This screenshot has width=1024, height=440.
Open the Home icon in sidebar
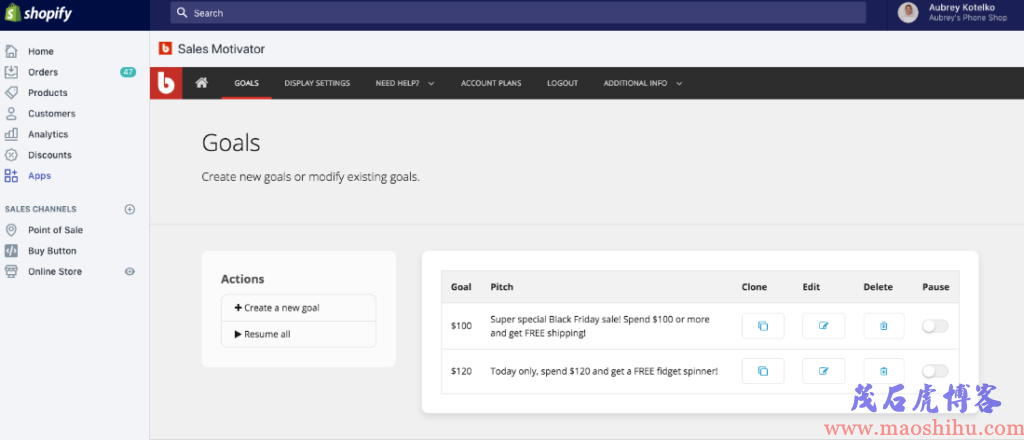[11, 51]
